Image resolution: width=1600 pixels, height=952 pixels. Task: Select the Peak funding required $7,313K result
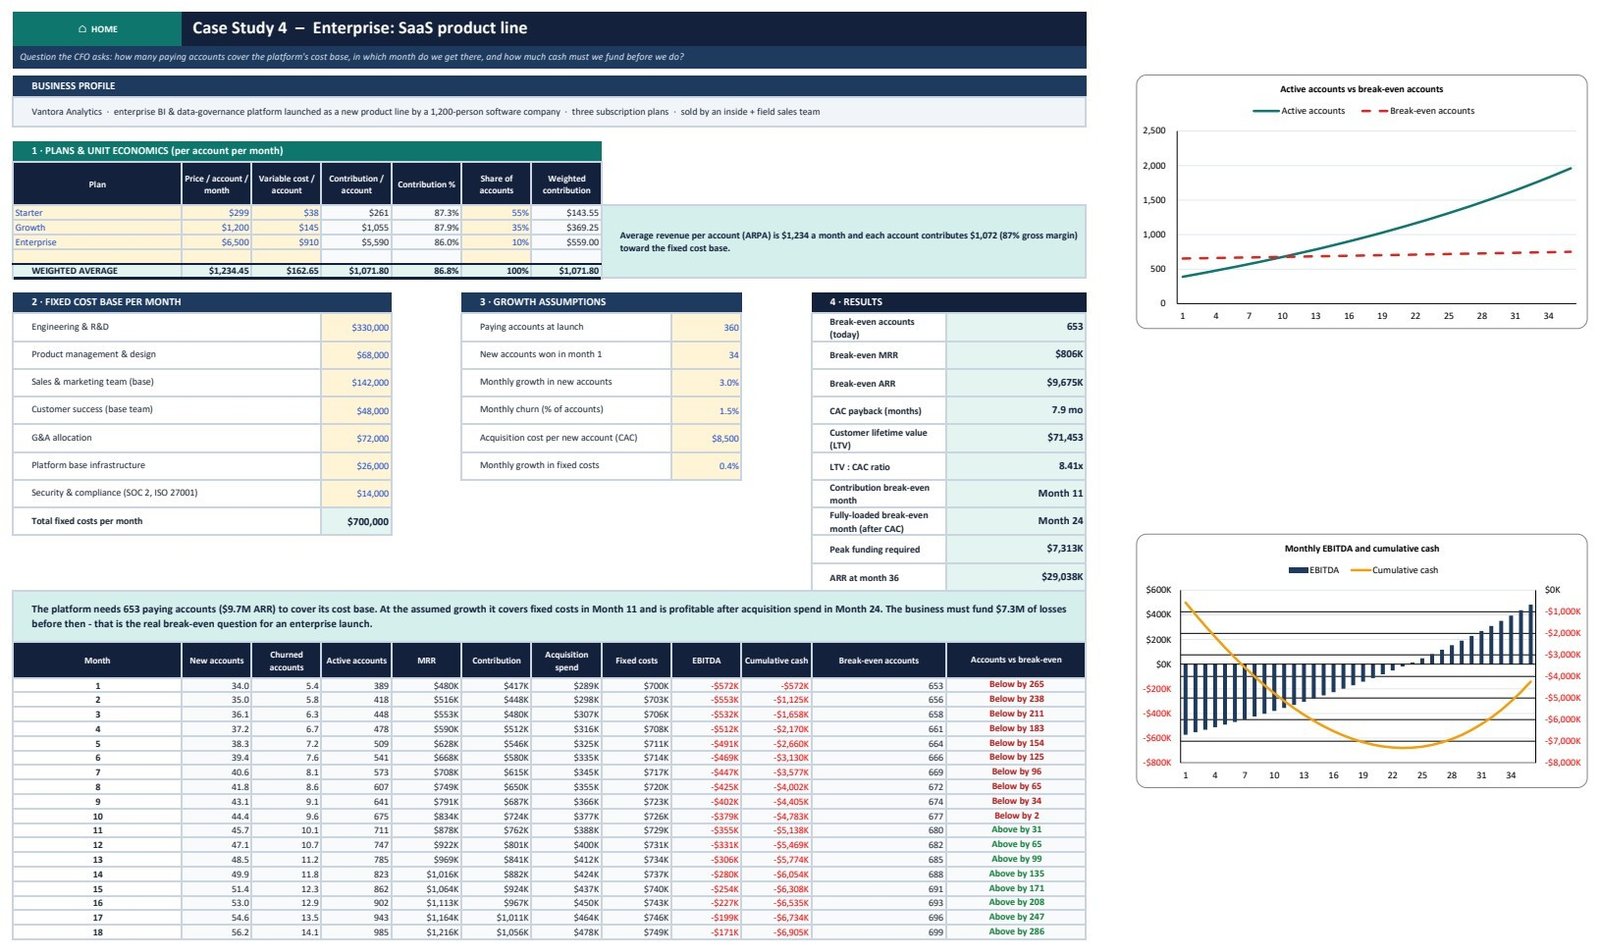1016,549
